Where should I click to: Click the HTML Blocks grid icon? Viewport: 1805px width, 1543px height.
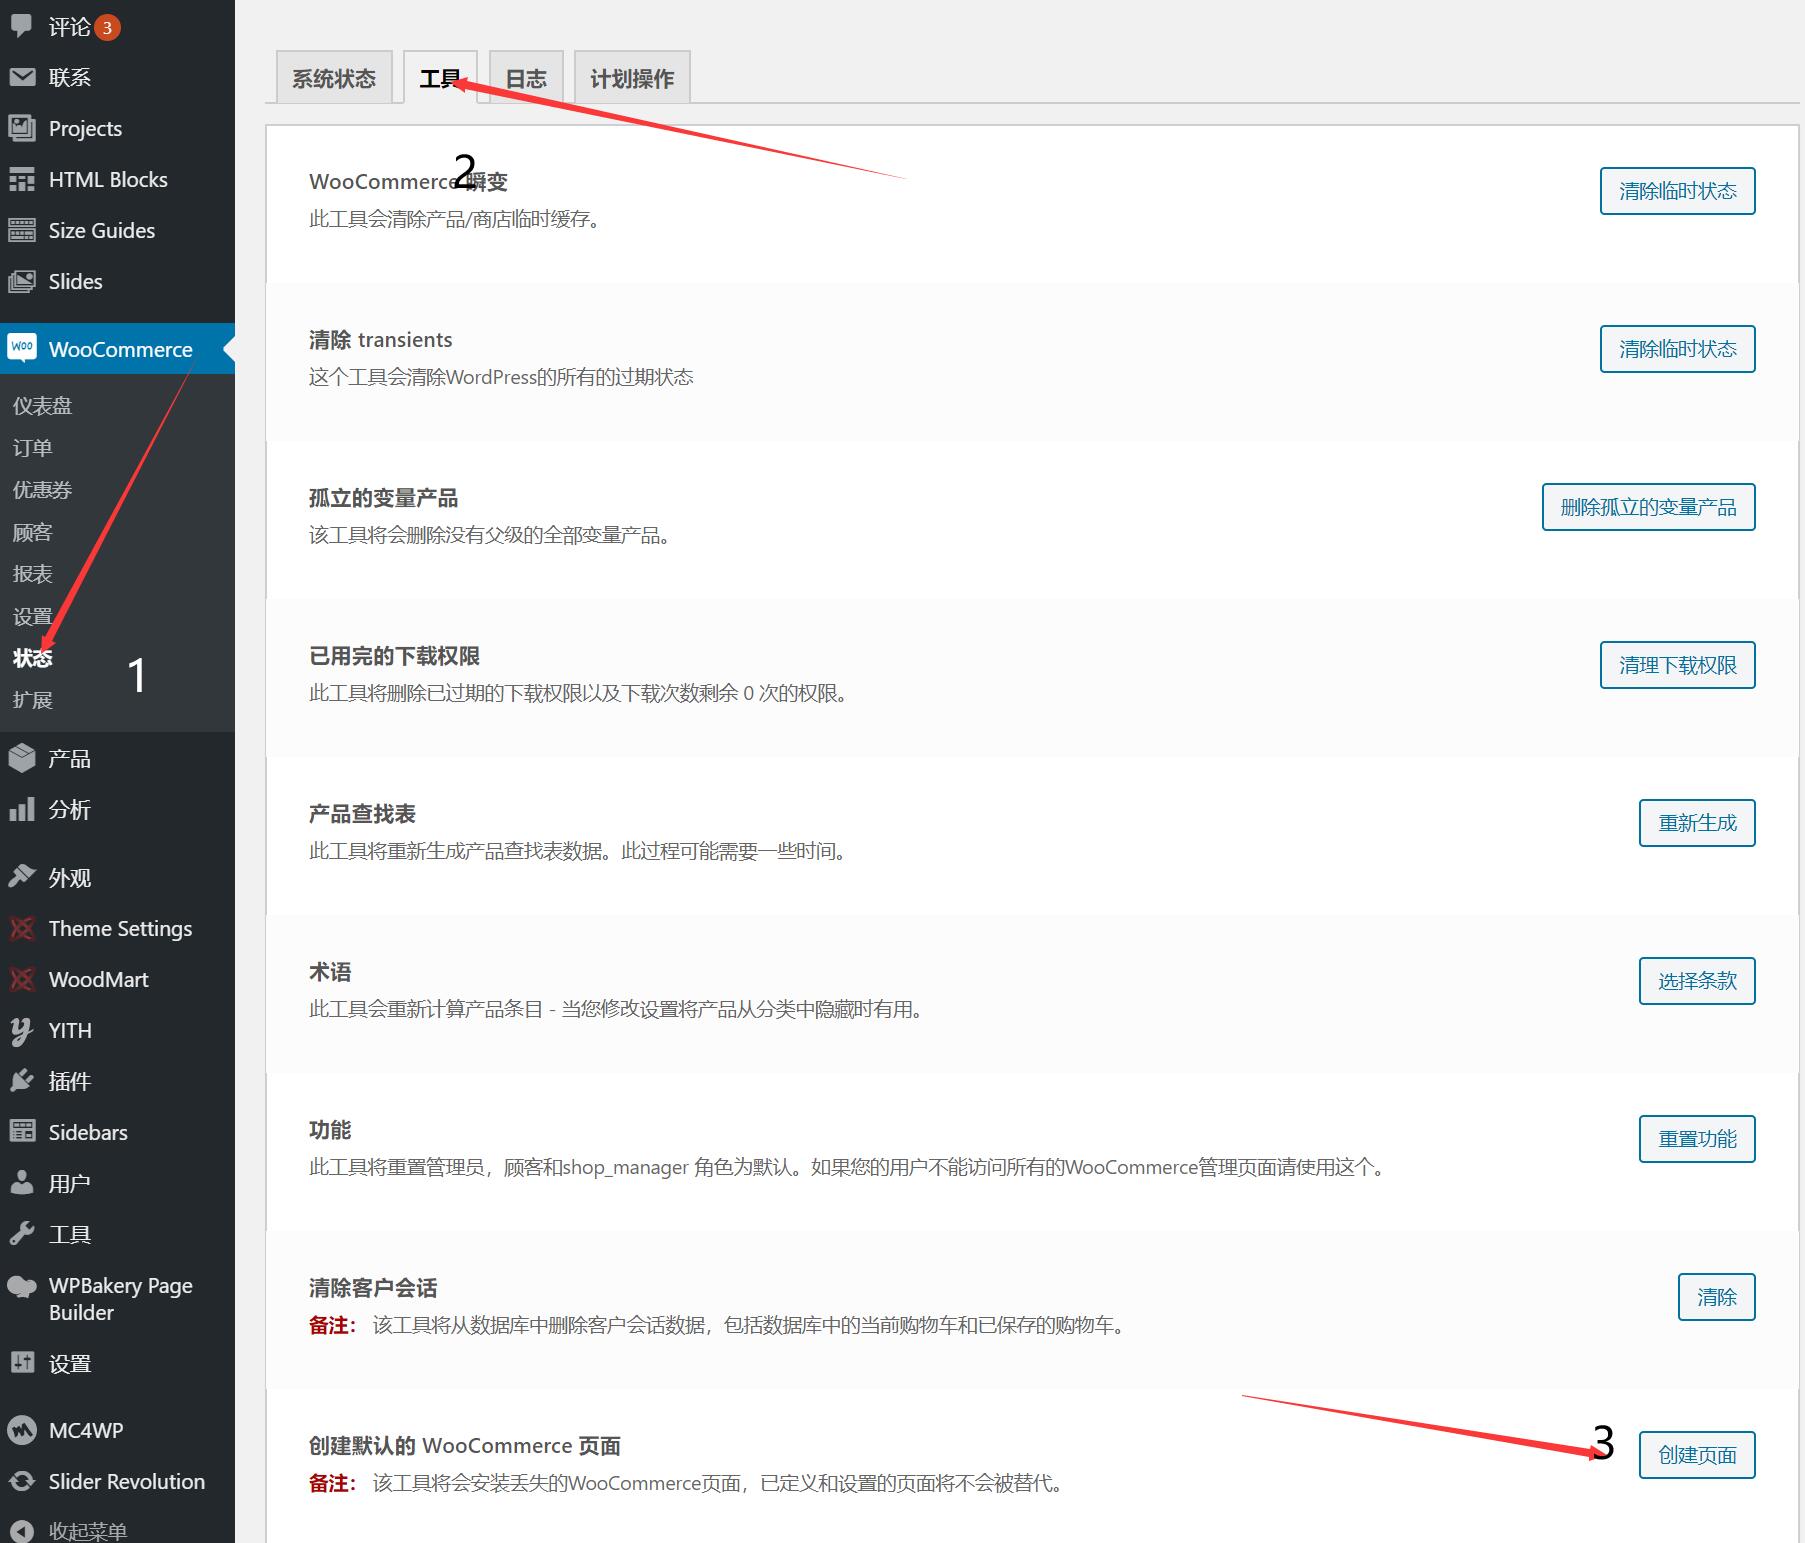pyautogui.click(x=21, y=179)
